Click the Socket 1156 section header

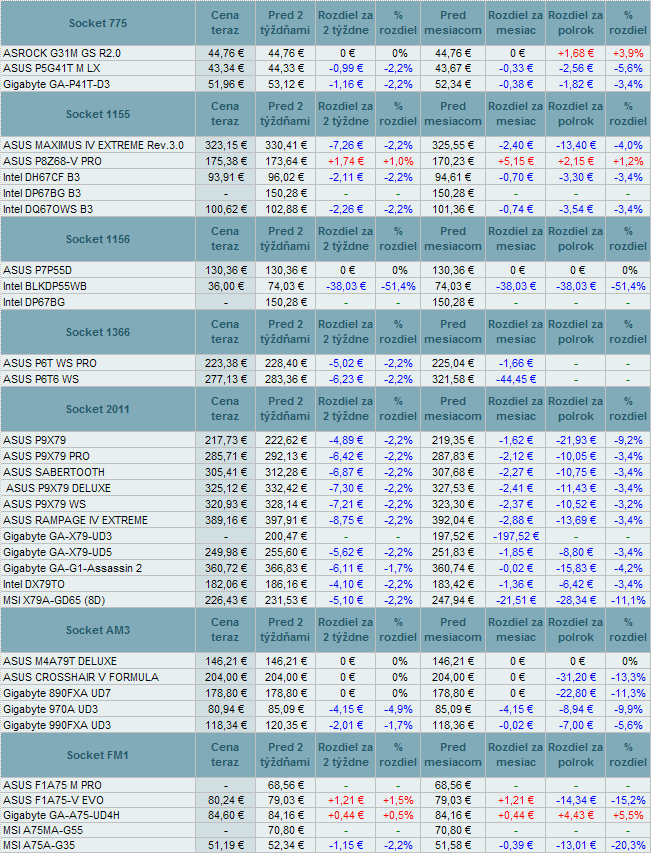click(x=98, y=239)
